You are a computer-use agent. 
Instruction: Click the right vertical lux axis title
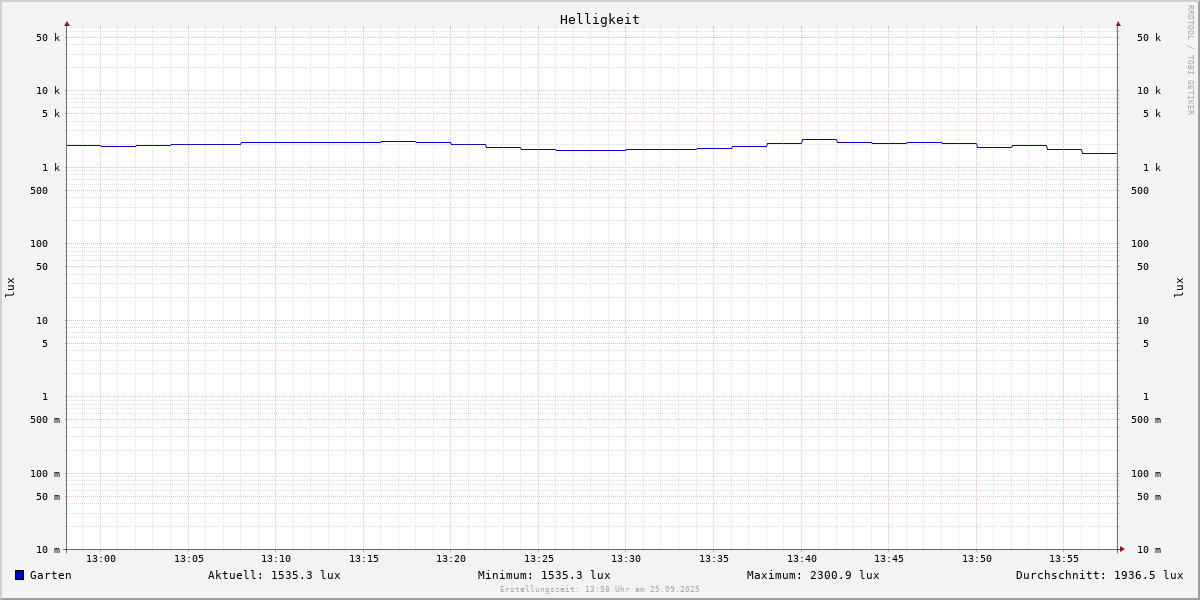[1179, 287]
